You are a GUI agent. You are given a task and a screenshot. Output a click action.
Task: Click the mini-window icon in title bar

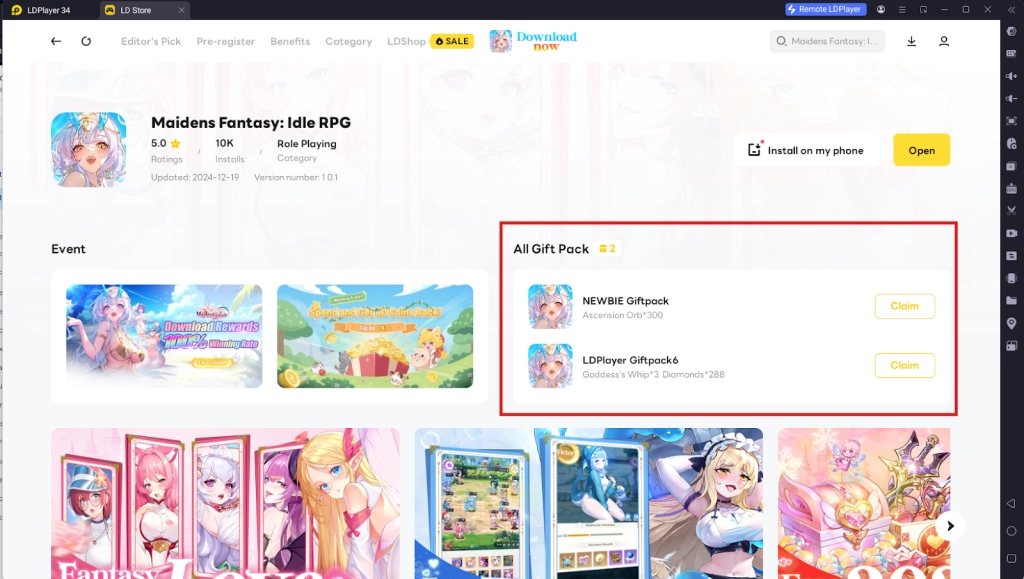(x=923, y=9)
